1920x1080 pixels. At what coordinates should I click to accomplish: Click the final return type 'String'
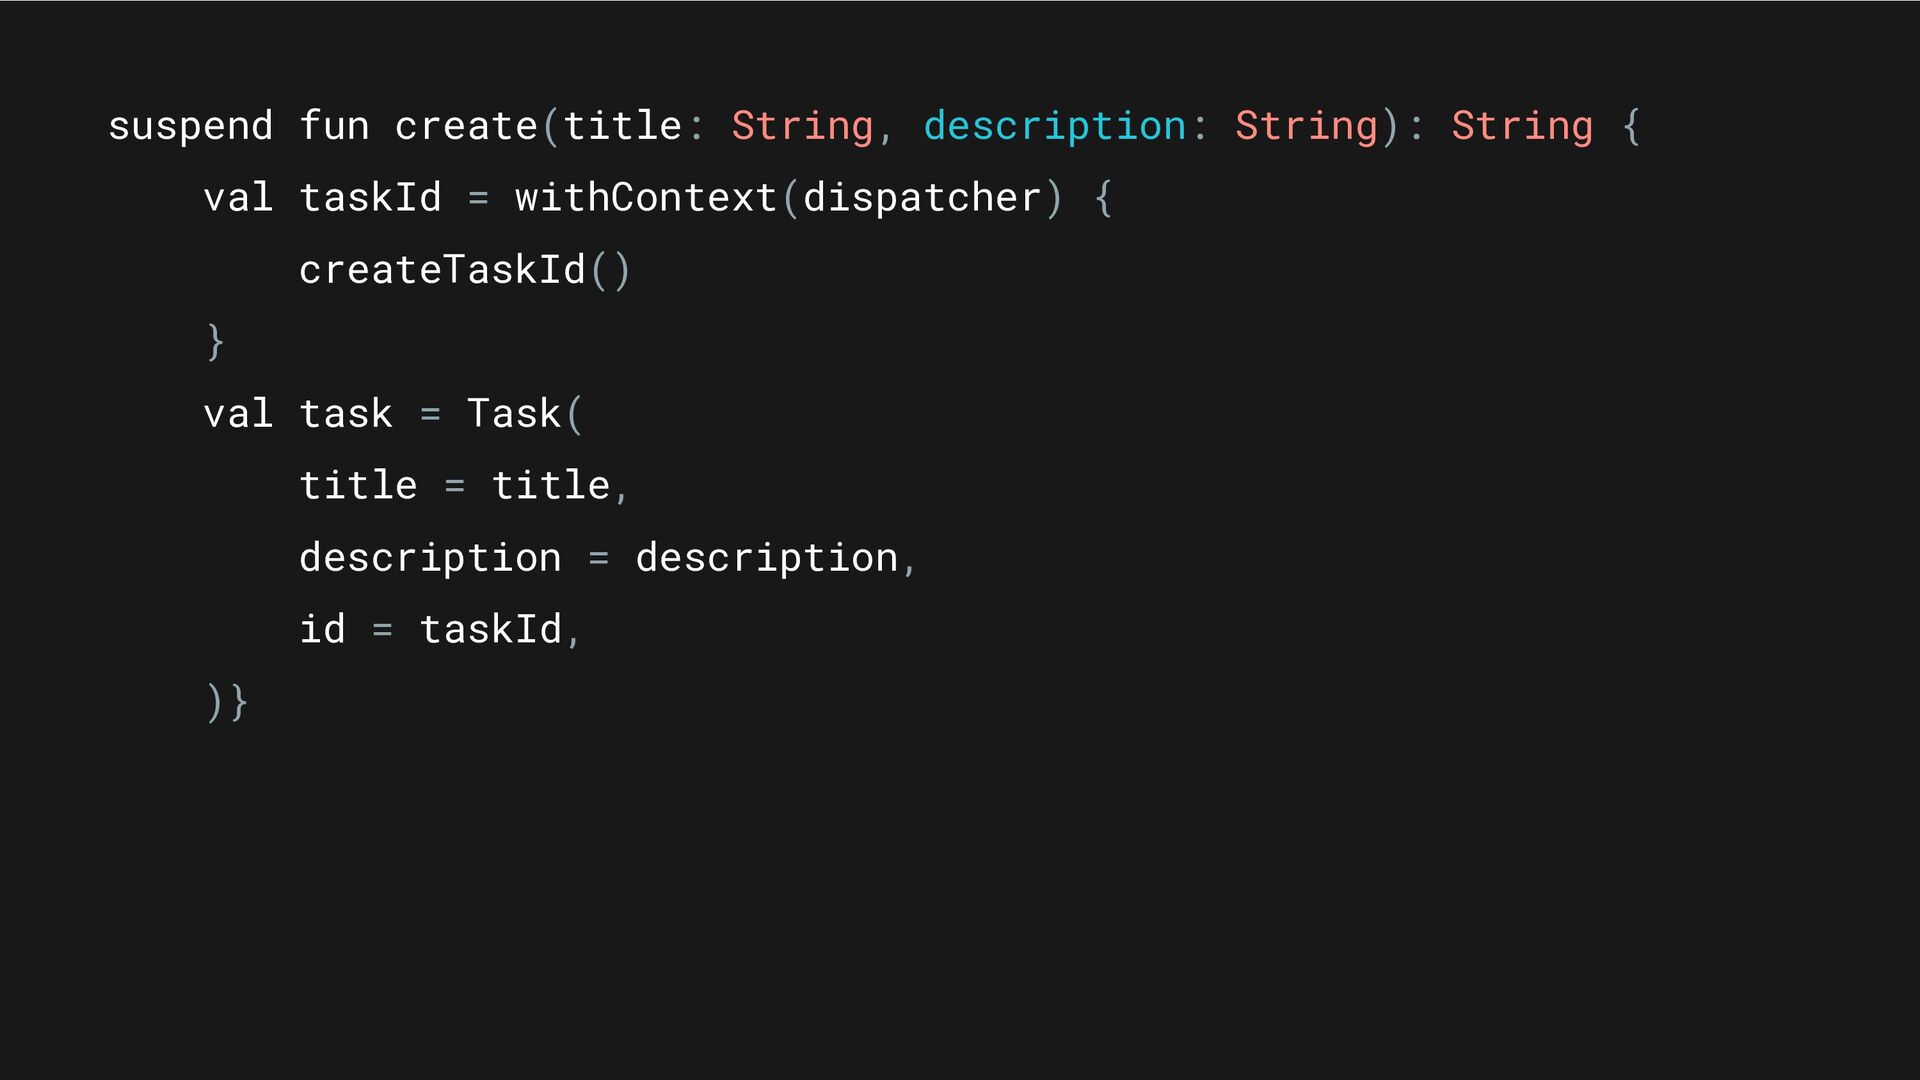[1522, 127]
